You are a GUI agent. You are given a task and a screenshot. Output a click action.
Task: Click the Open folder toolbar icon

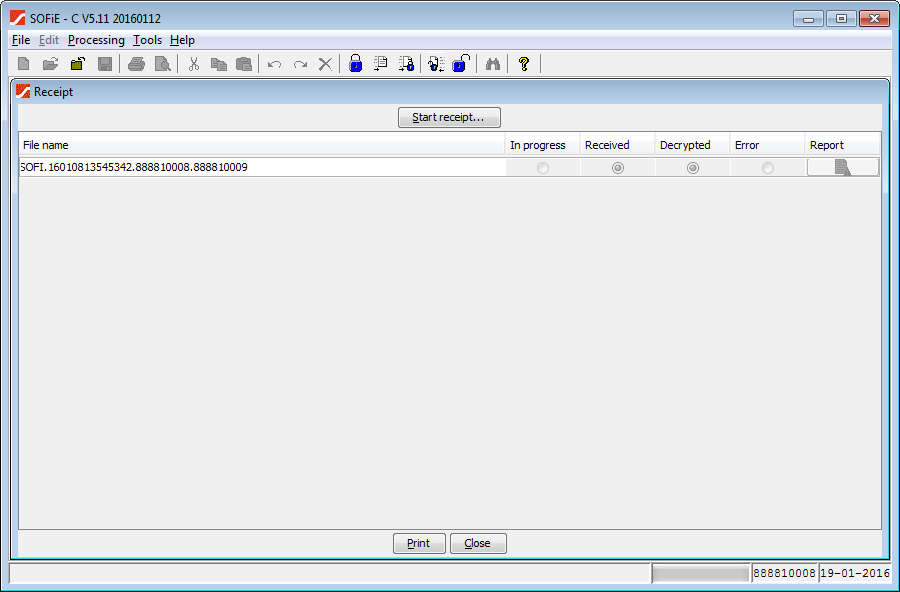50,64
